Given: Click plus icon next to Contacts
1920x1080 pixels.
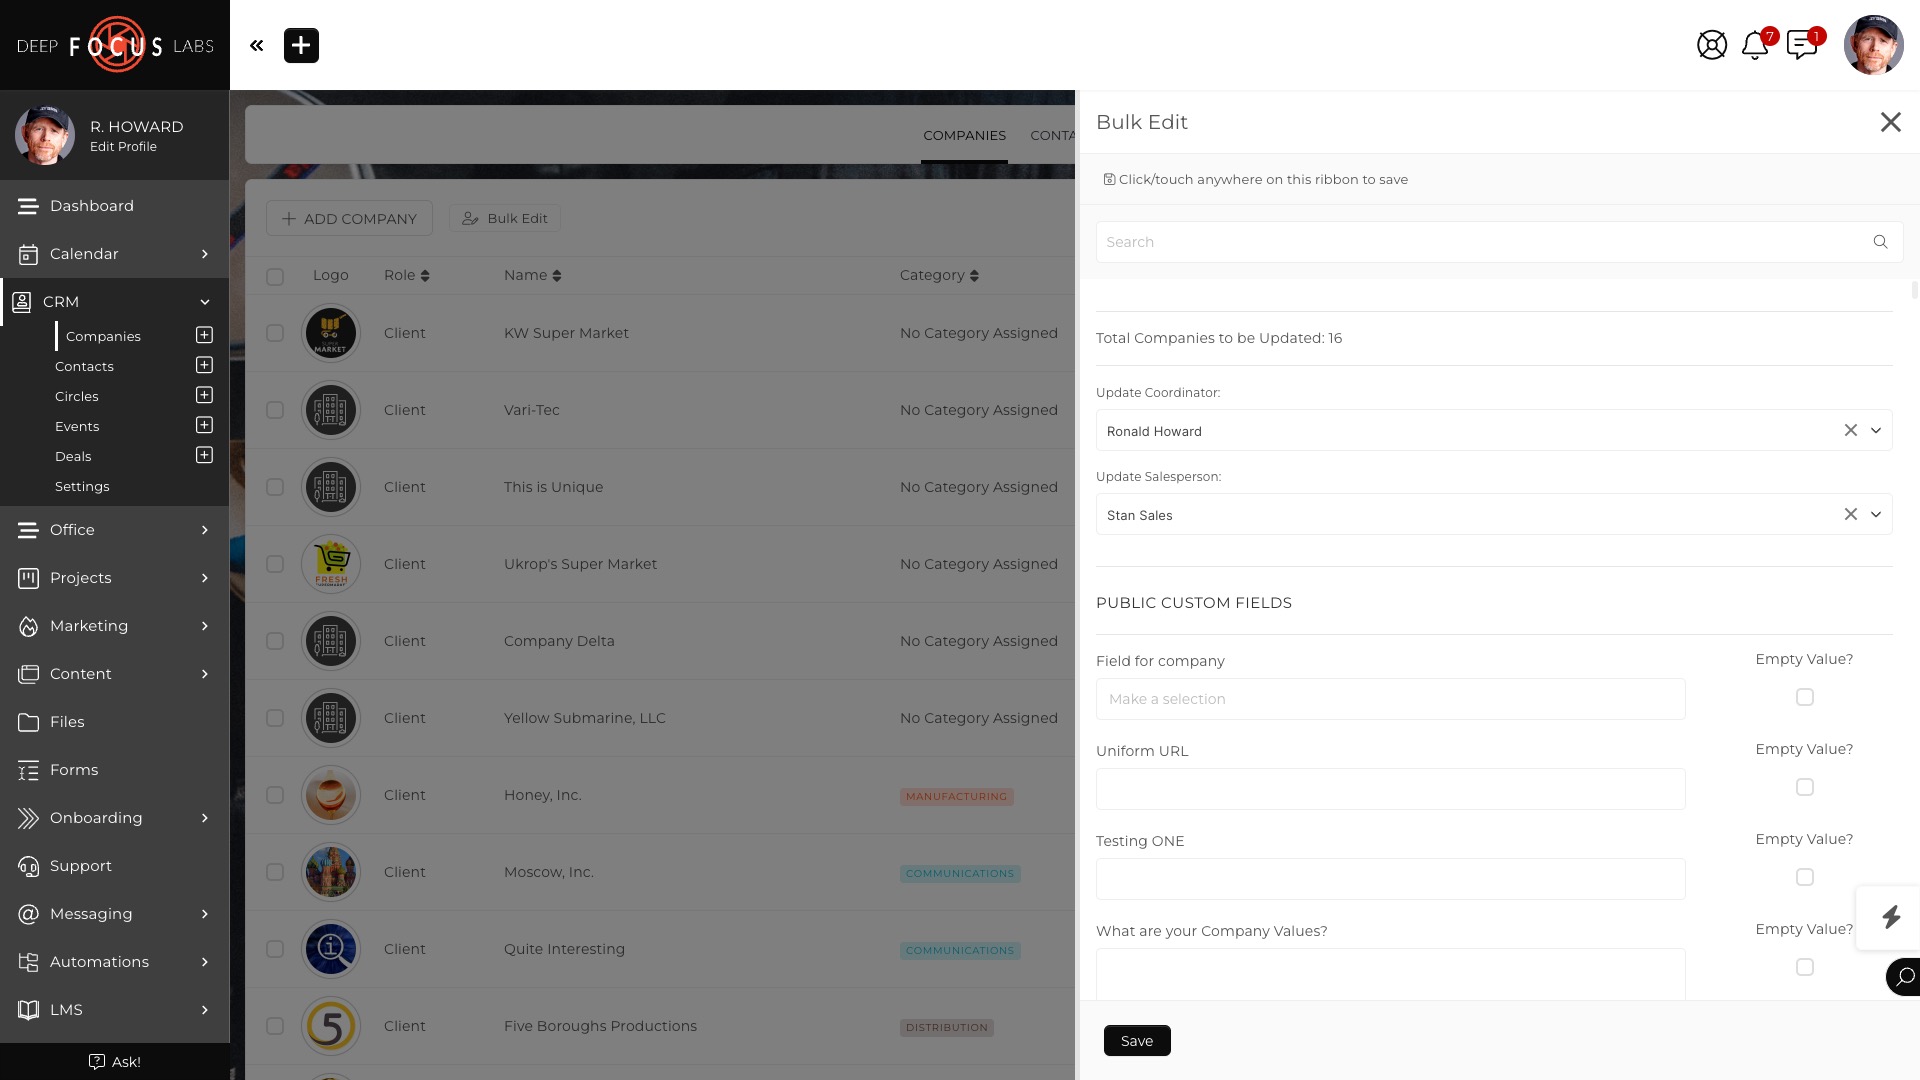Looking at the screenshot, I should coord(204,365).
